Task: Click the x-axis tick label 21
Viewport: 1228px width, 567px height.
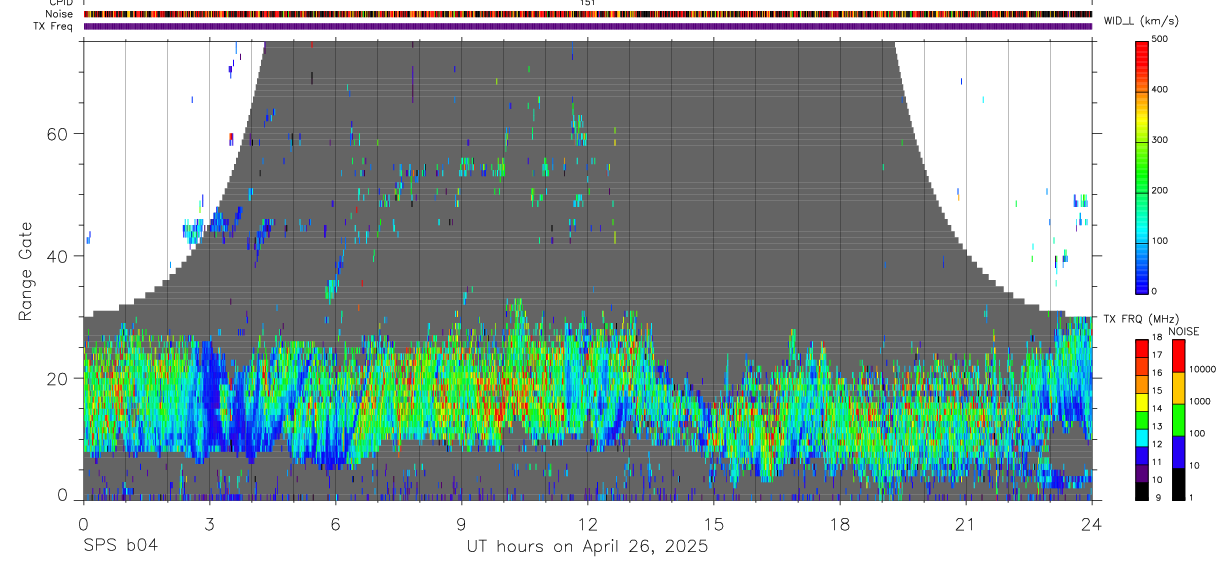Action: [x=966, y=523]
